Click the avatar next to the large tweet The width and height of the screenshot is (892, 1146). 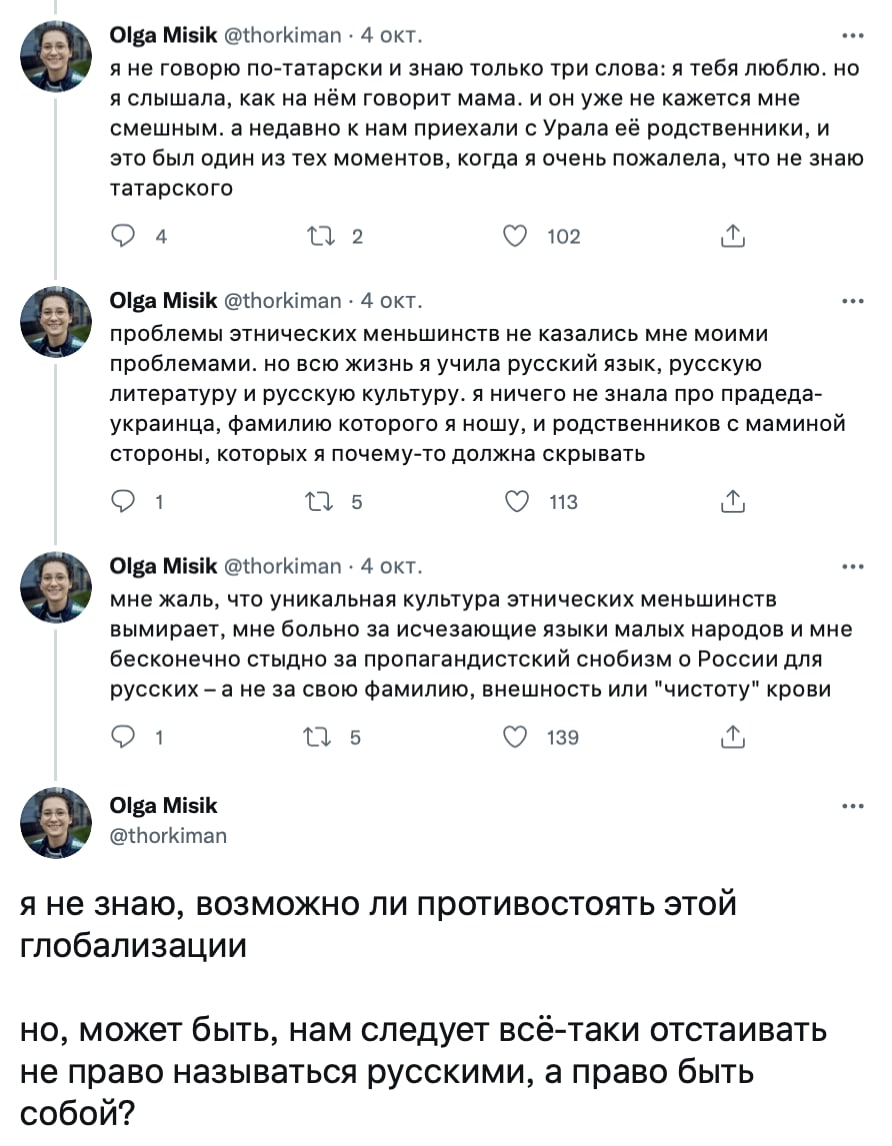pyautogui.click(x=57, y=822)
